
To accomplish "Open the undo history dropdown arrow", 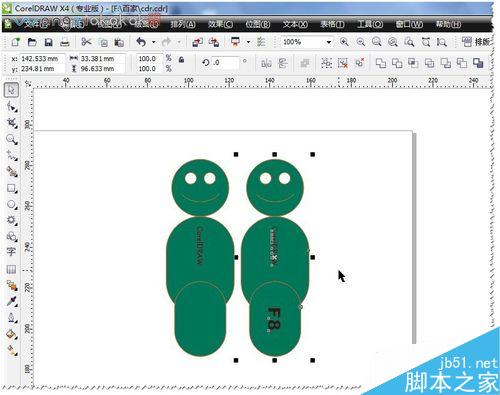I will (x=153, y=42).
